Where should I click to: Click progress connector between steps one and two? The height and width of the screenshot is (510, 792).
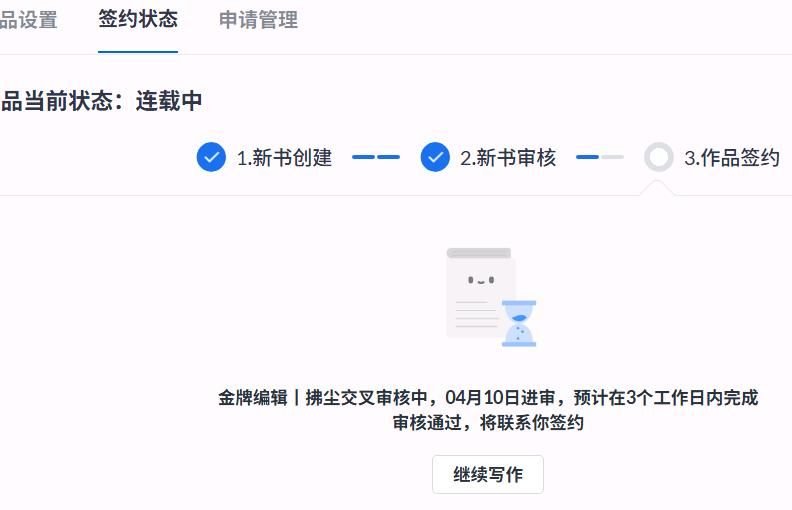376,157
